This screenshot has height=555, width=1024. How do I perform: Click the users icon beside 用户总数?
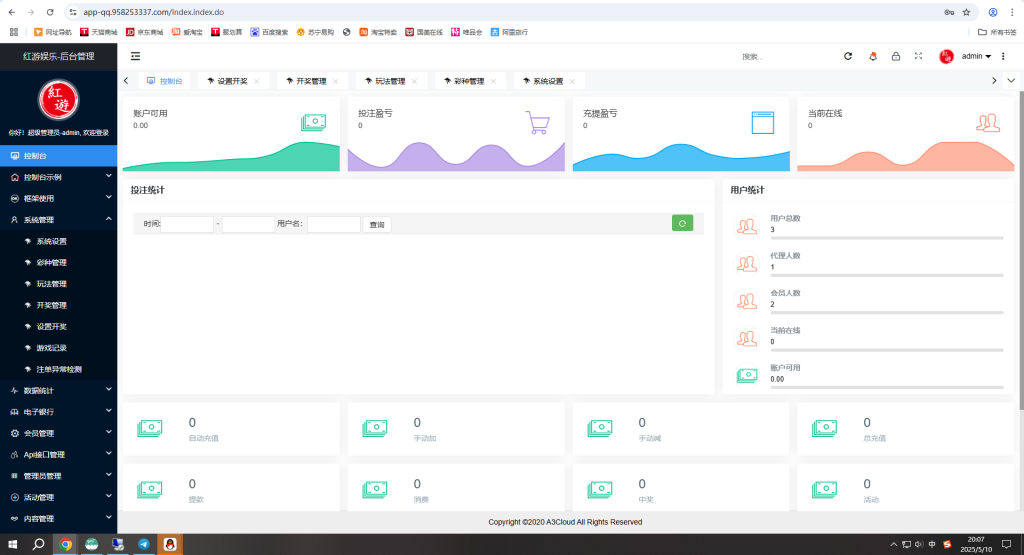click(747, 226)
